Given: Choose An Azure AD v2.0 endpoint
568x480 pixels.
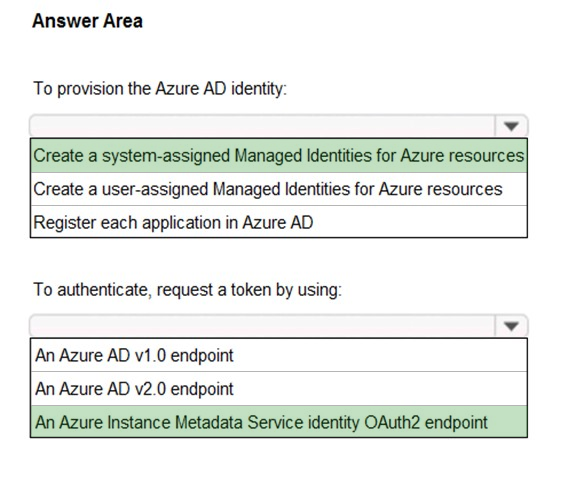Looking at the screenshot, I should point(279,389).
